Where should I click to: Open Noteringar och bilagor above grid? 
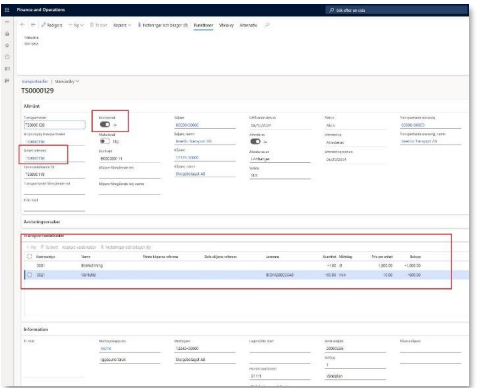tap(126, 247)
